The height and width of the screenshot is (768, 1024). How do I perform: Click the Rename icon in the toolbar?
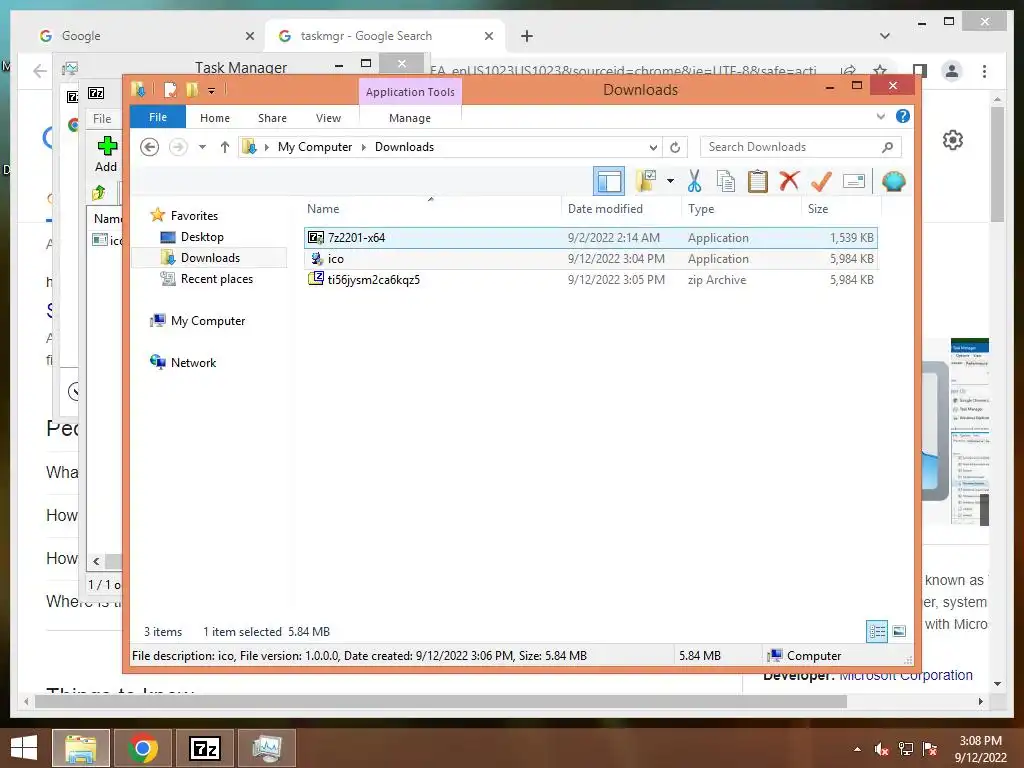coord(854,181)
